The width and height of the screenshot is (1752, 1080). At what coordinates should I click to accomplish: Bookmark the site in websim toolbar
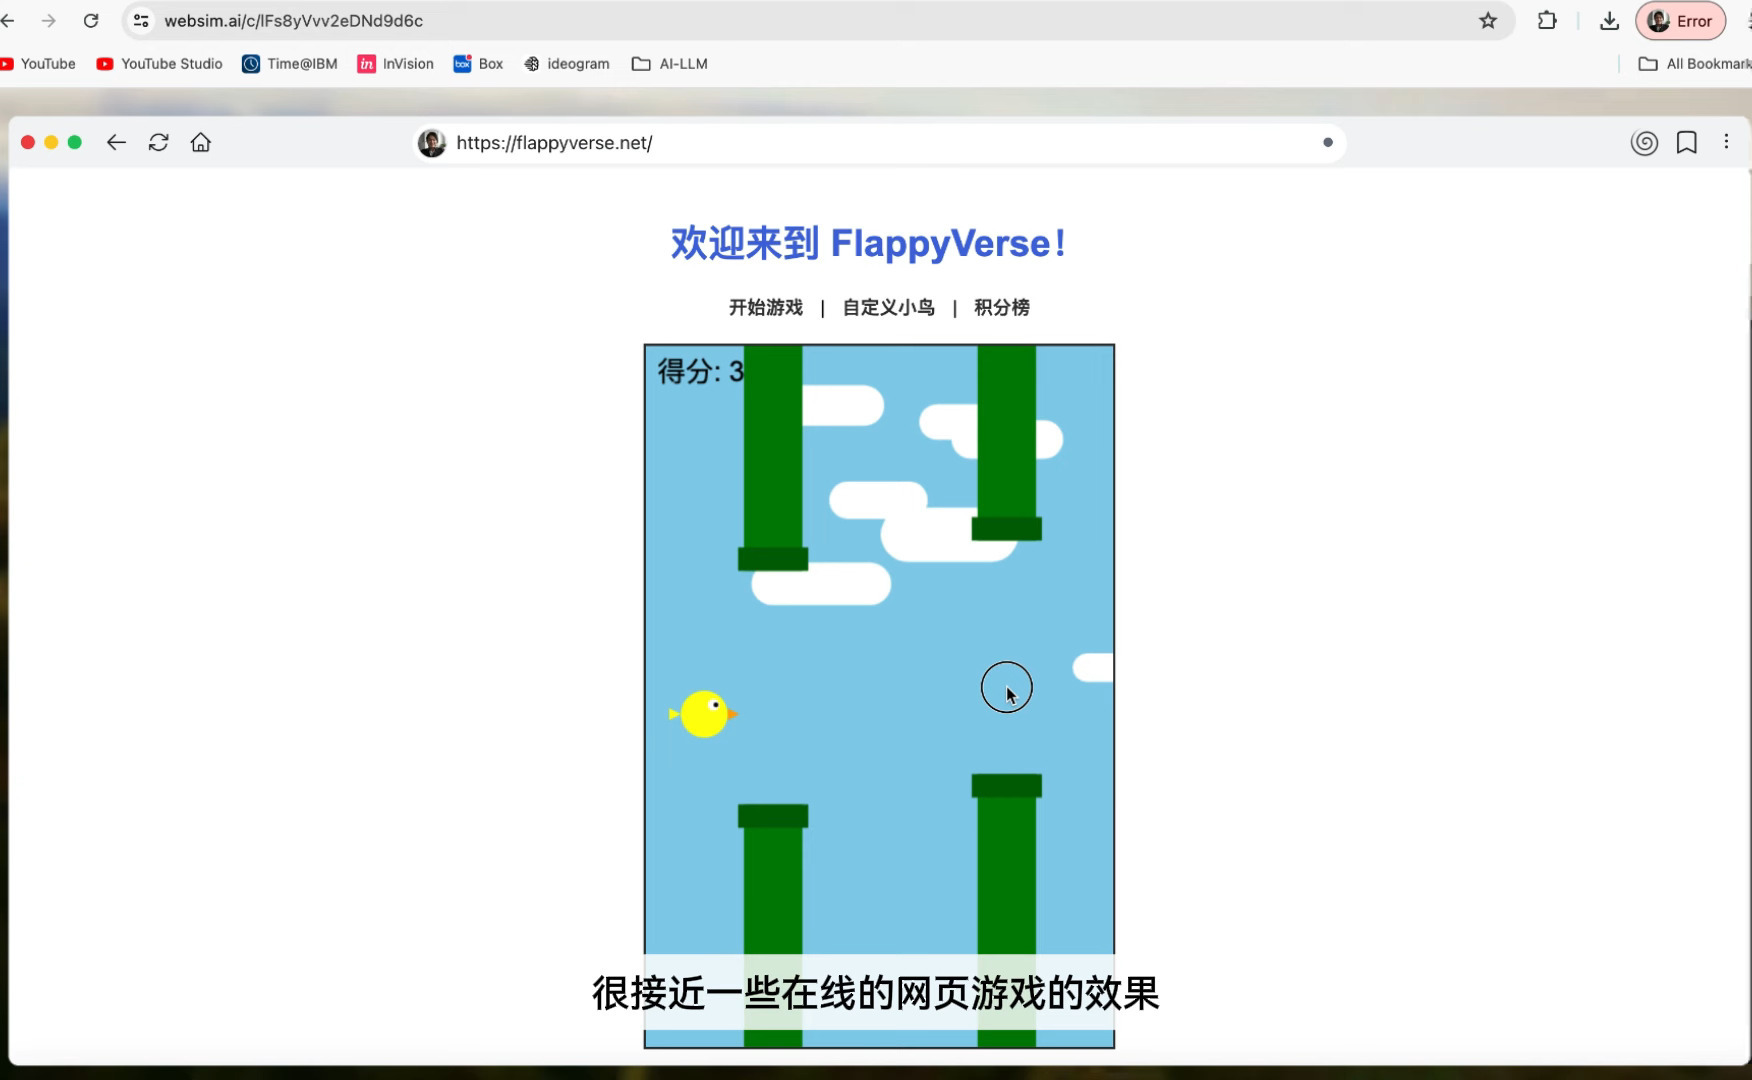[1687, 143]
